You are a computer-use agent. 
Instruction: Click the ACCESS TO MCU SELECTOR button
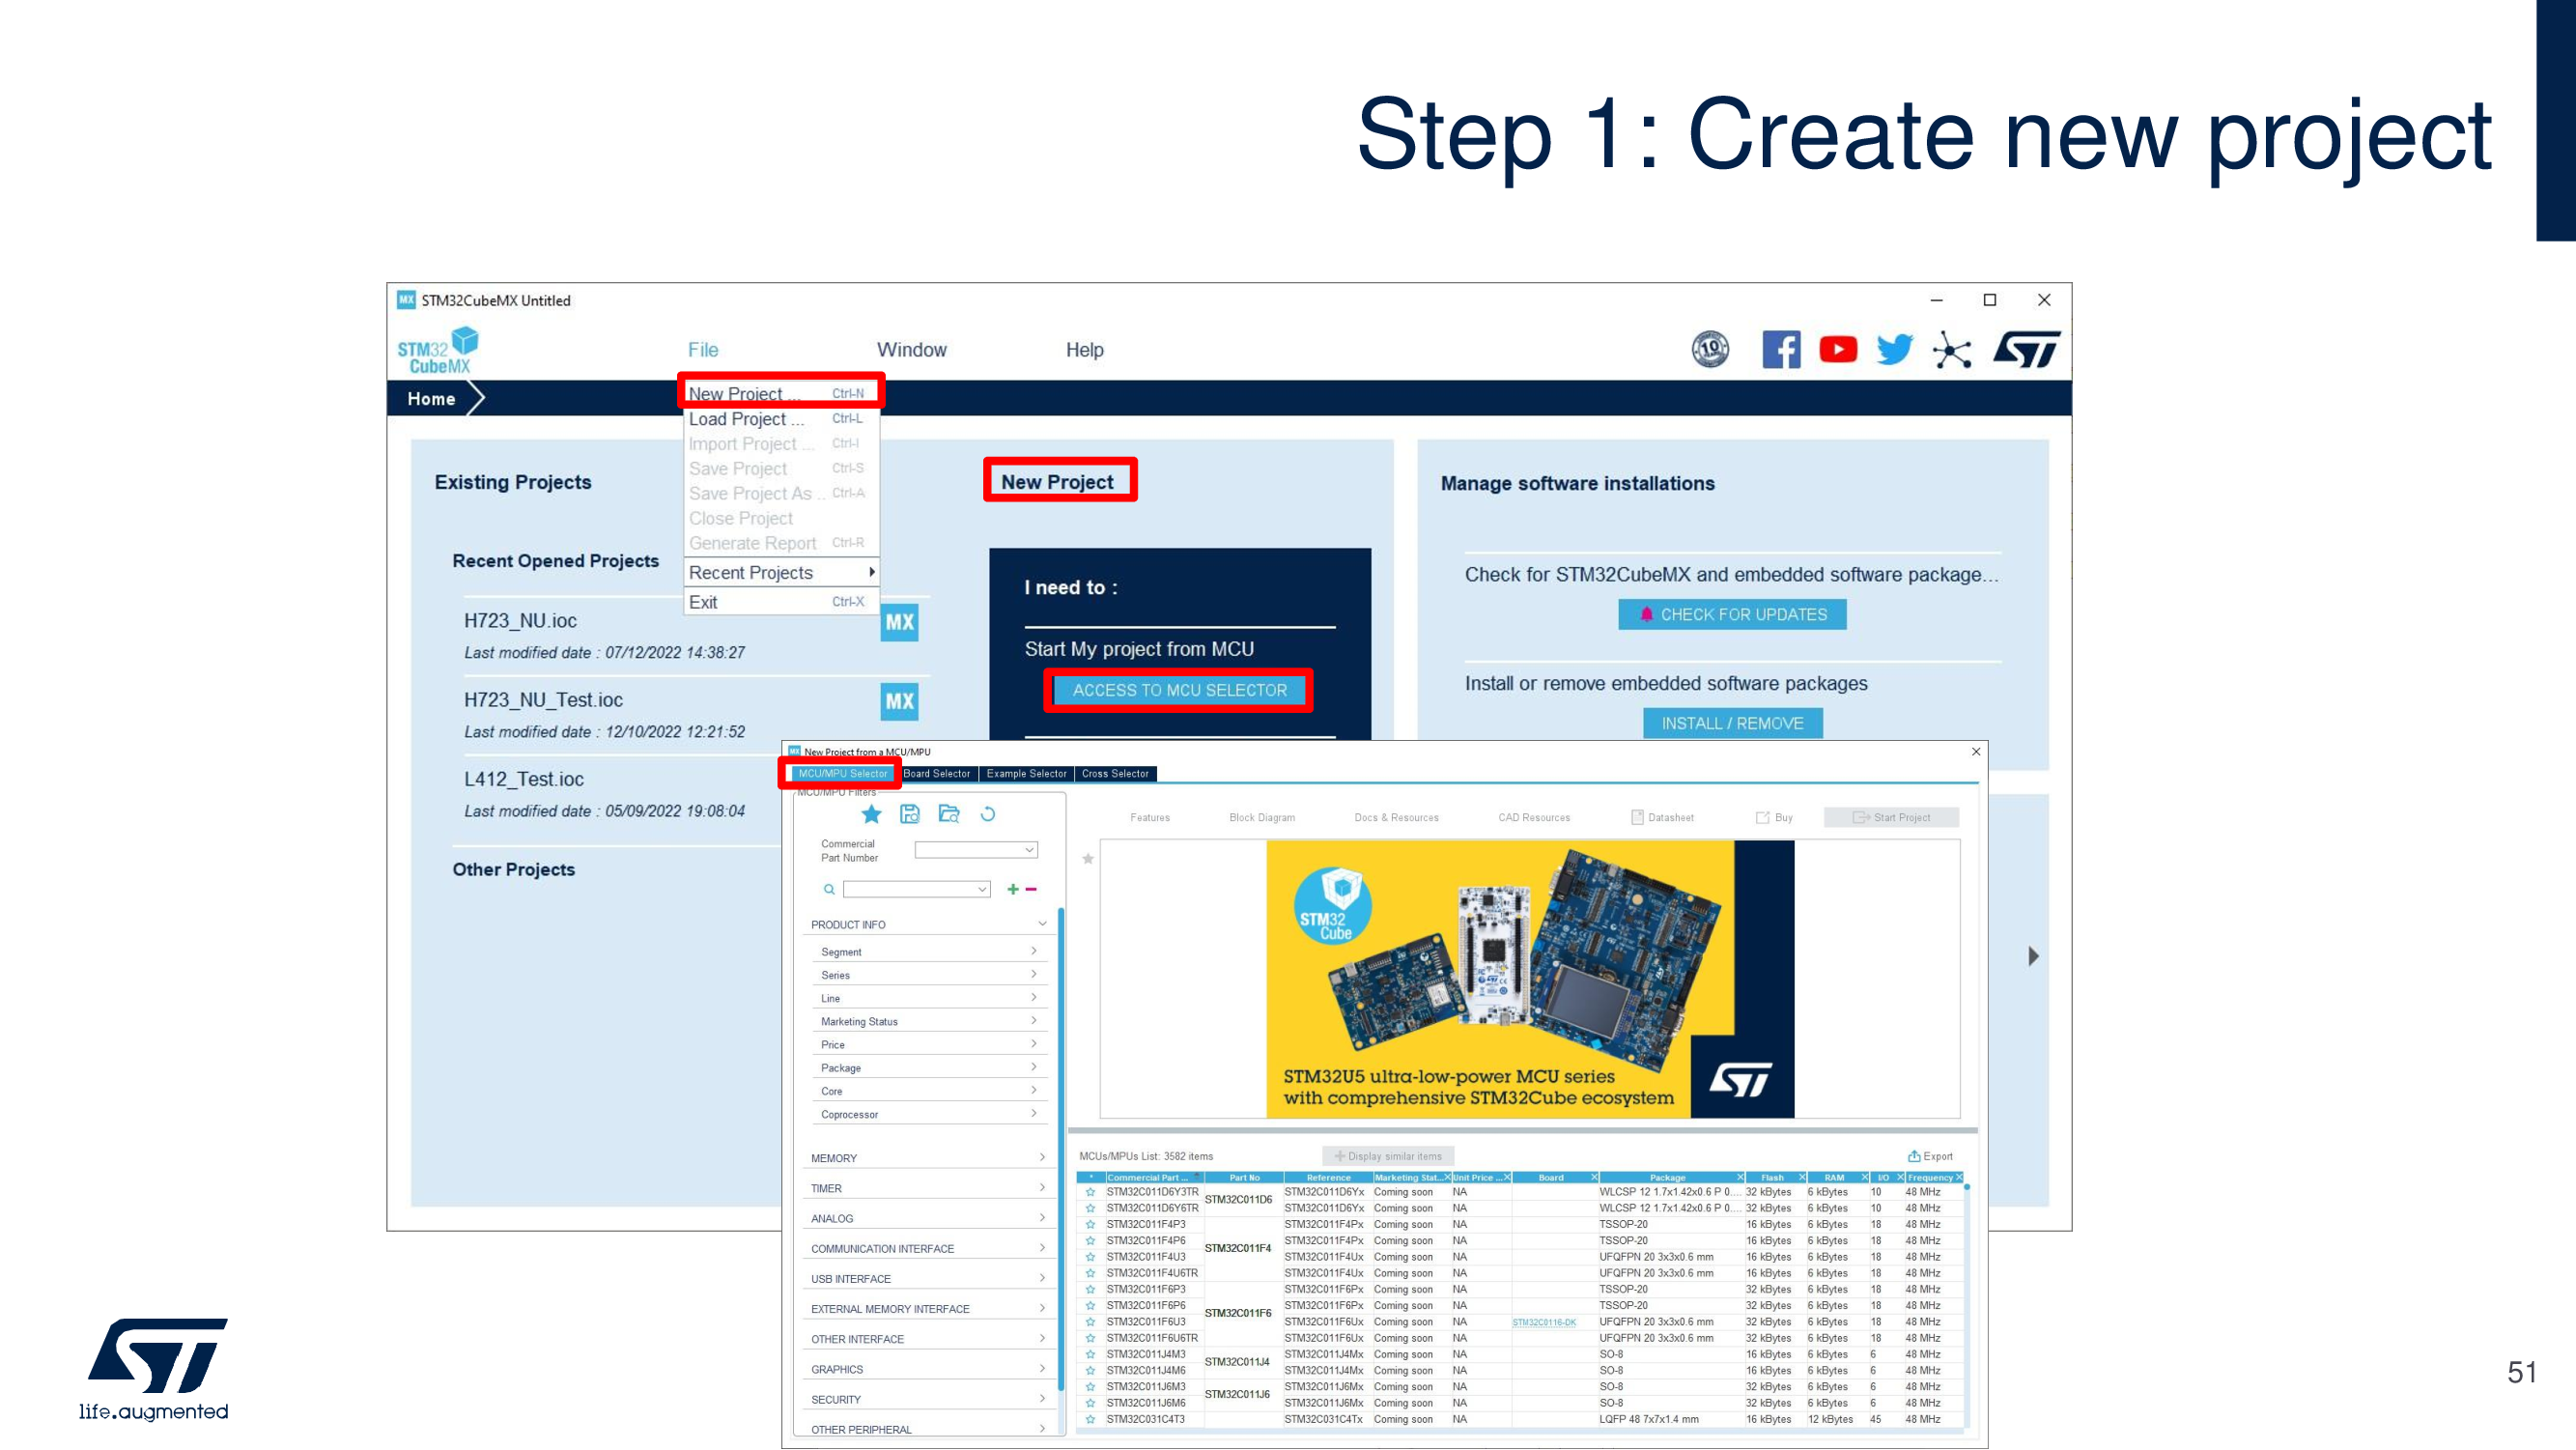(1179, 690)
